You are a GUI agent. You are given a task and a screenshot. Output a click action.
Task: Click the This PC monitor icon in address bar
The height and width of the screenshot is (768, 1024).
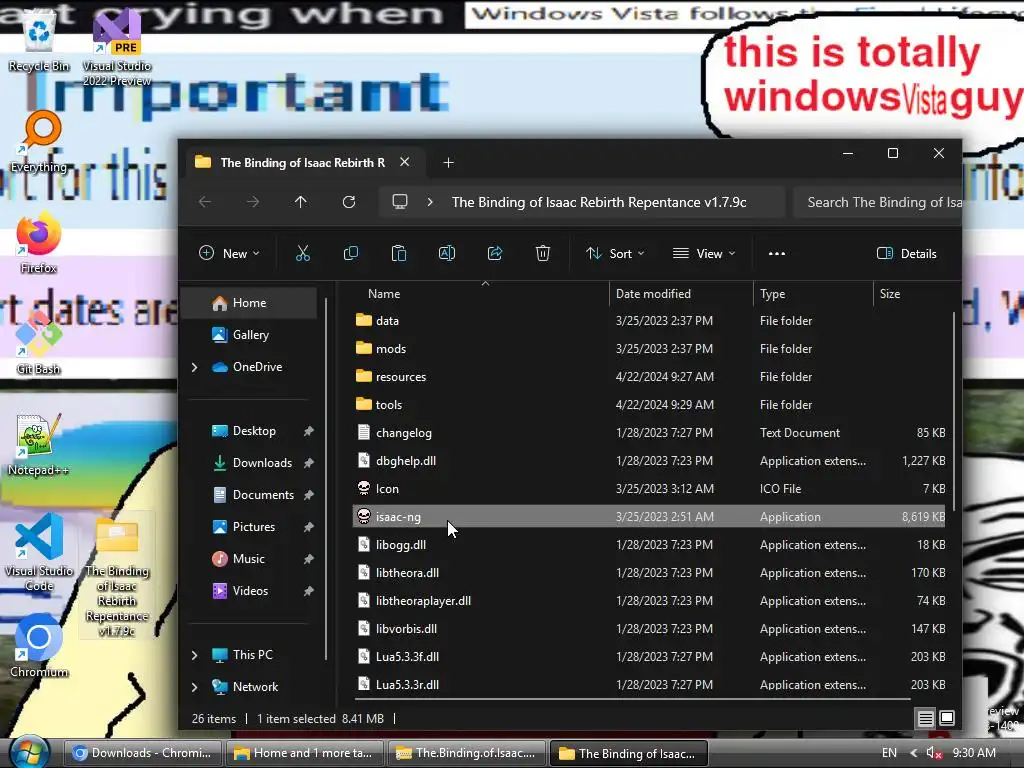pyautogui.click(x=400, y=202)
